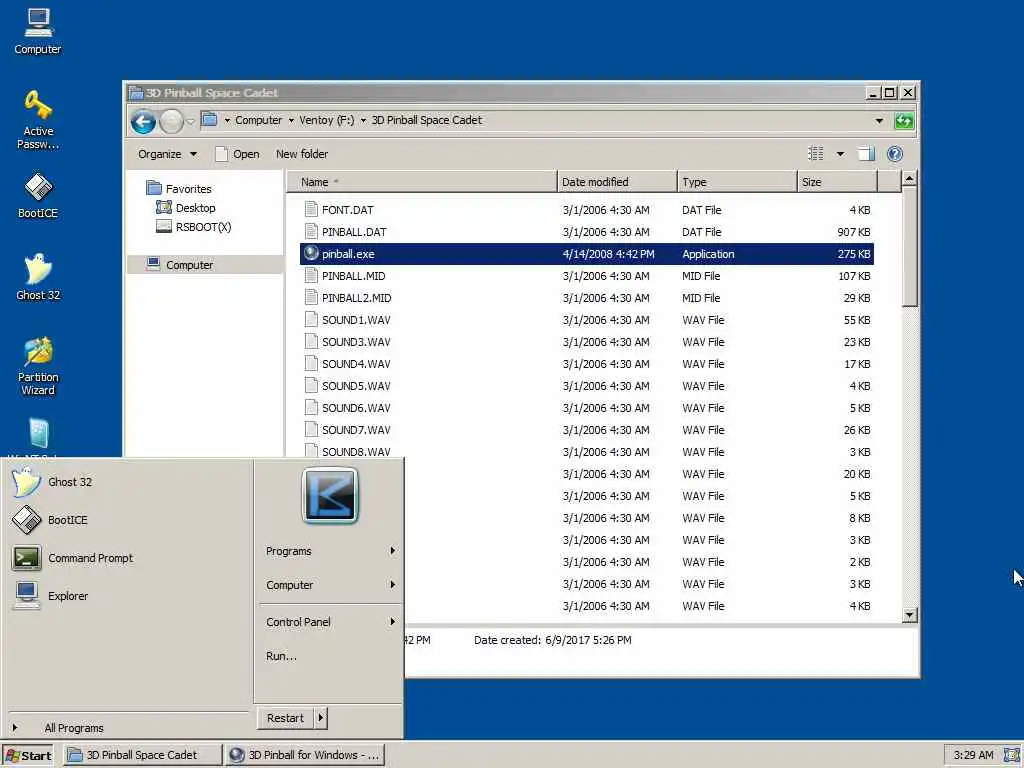Select the Partition Wizard desktop icon
The height and width of the screenshot is (768, 1024).
pos(38,366)
